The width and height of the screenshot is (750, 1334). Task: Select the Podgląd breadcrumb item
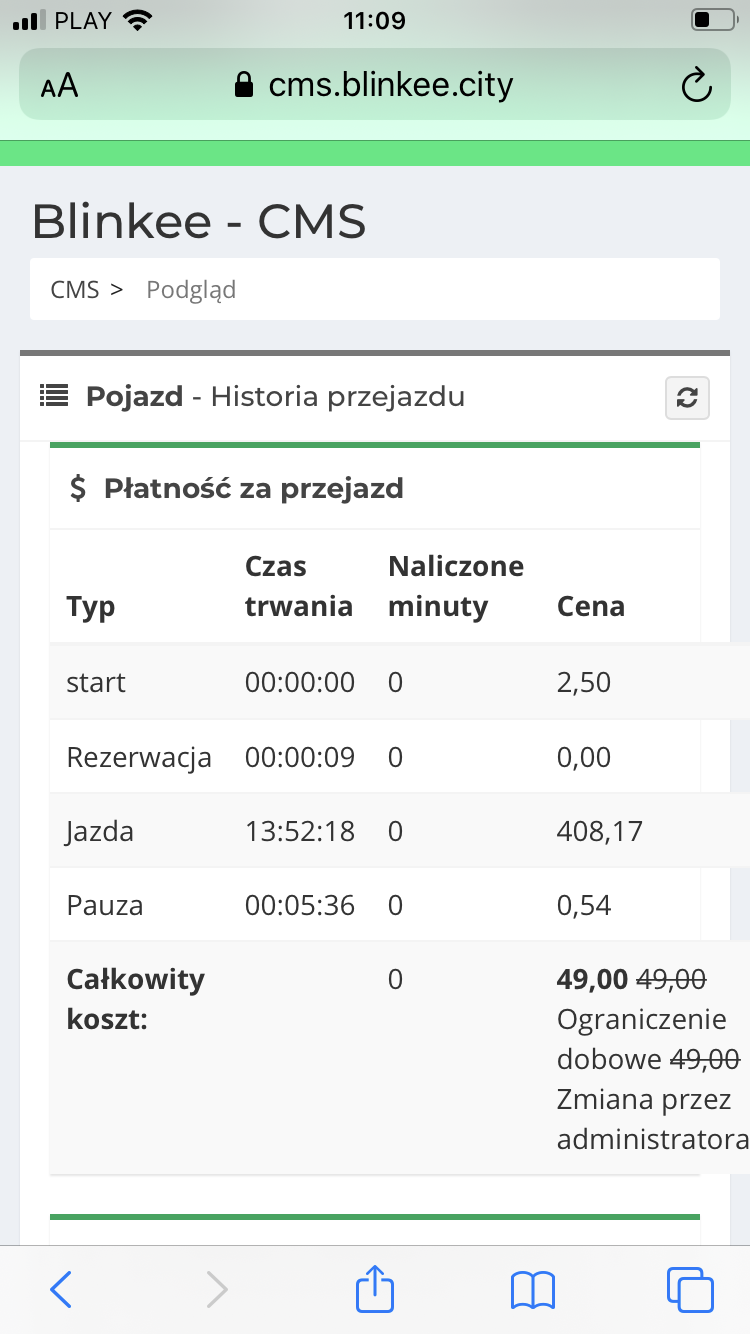191,289
